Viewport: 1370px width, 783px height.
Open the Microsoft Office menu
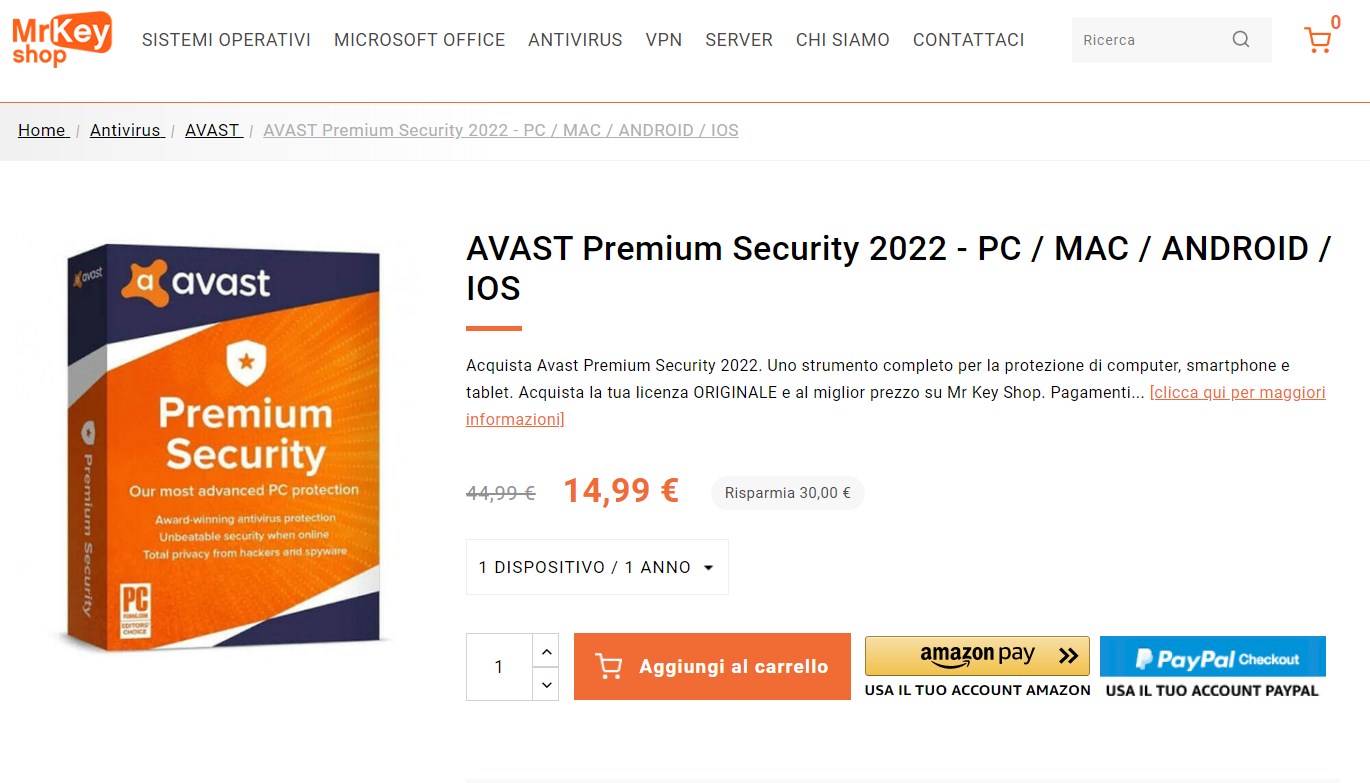419,40
